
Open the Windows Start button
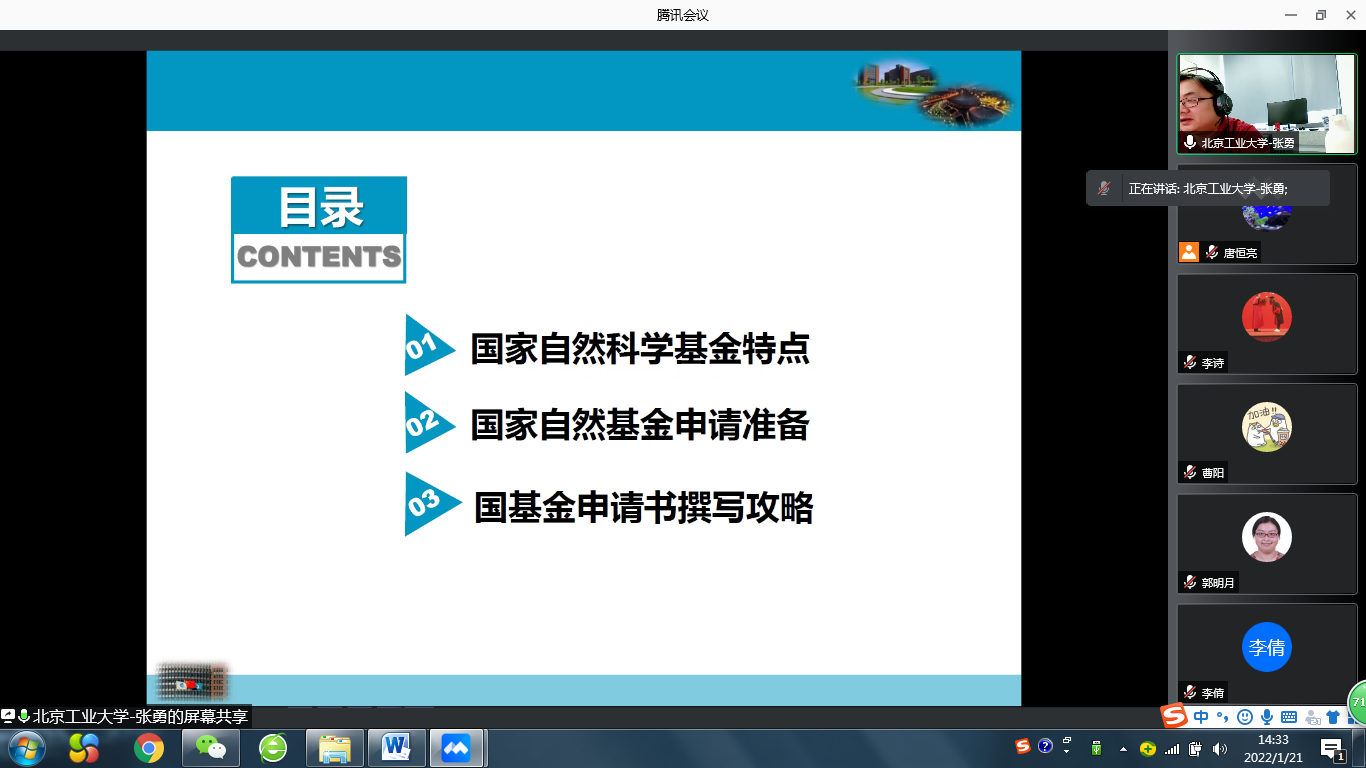tap(25, 747)
